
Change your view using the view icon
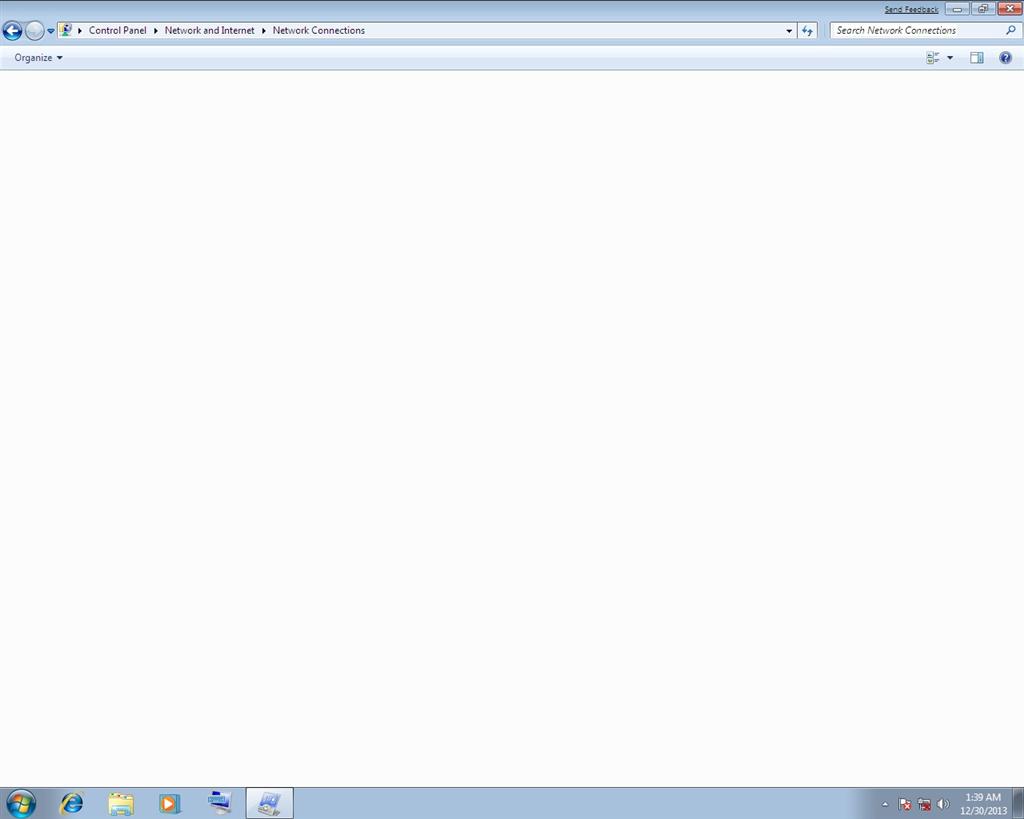tap(933, 57)
